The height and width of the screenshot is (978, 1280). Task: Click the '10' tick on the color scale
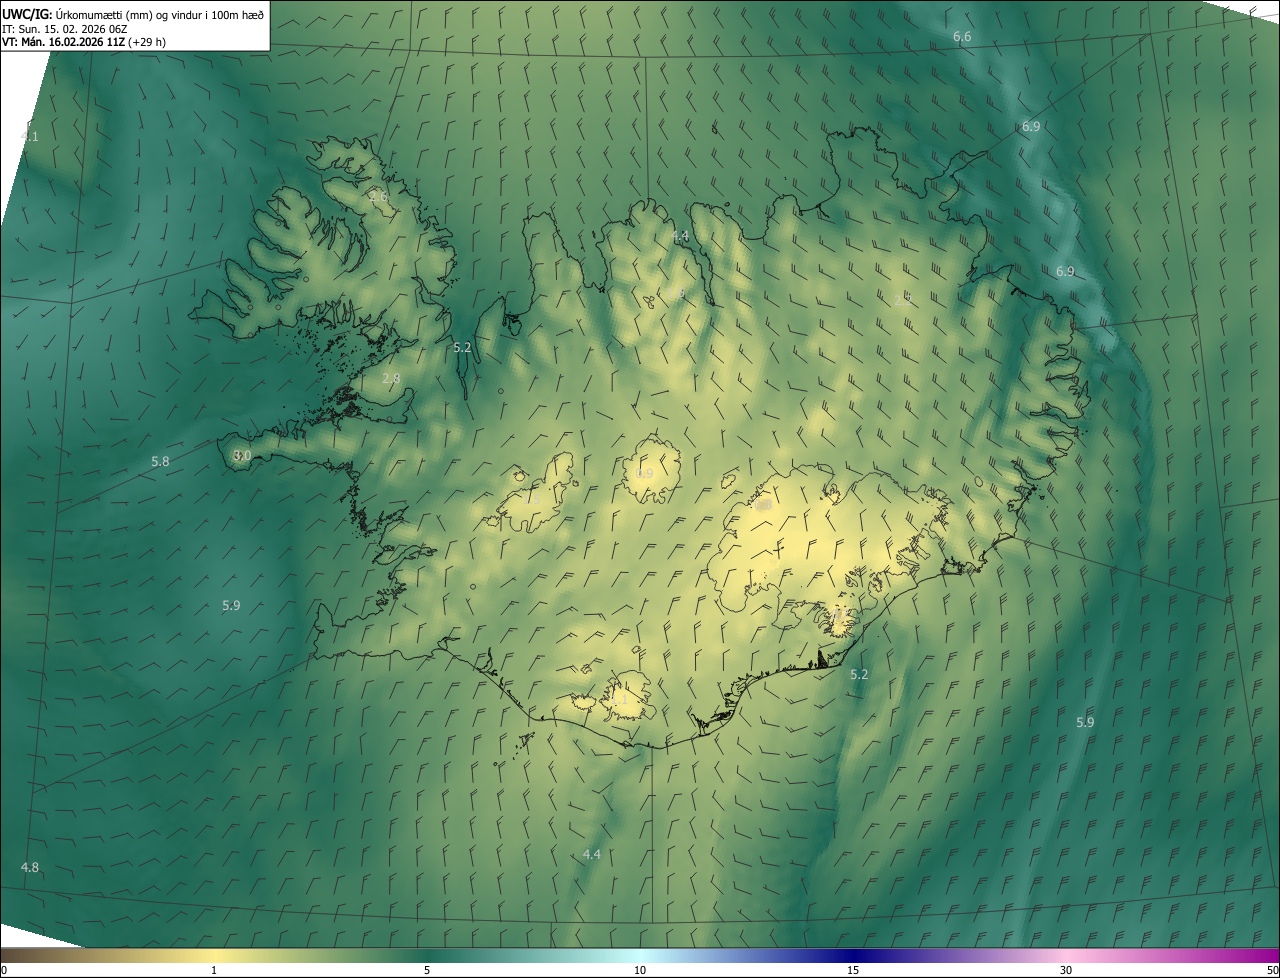640,970
